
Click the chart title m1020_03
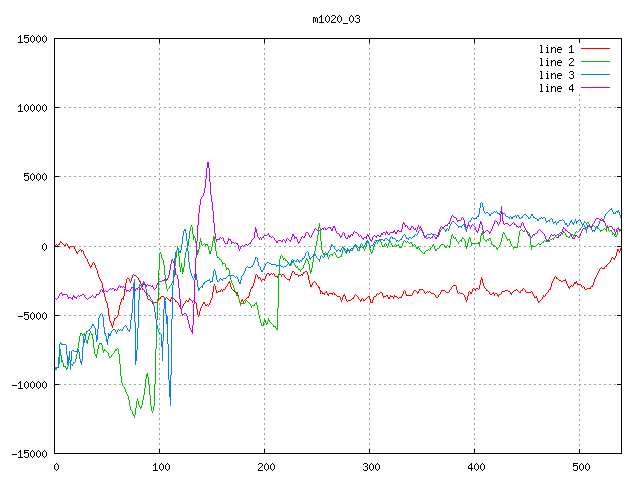pyautogui.click(x=336, y=19)
